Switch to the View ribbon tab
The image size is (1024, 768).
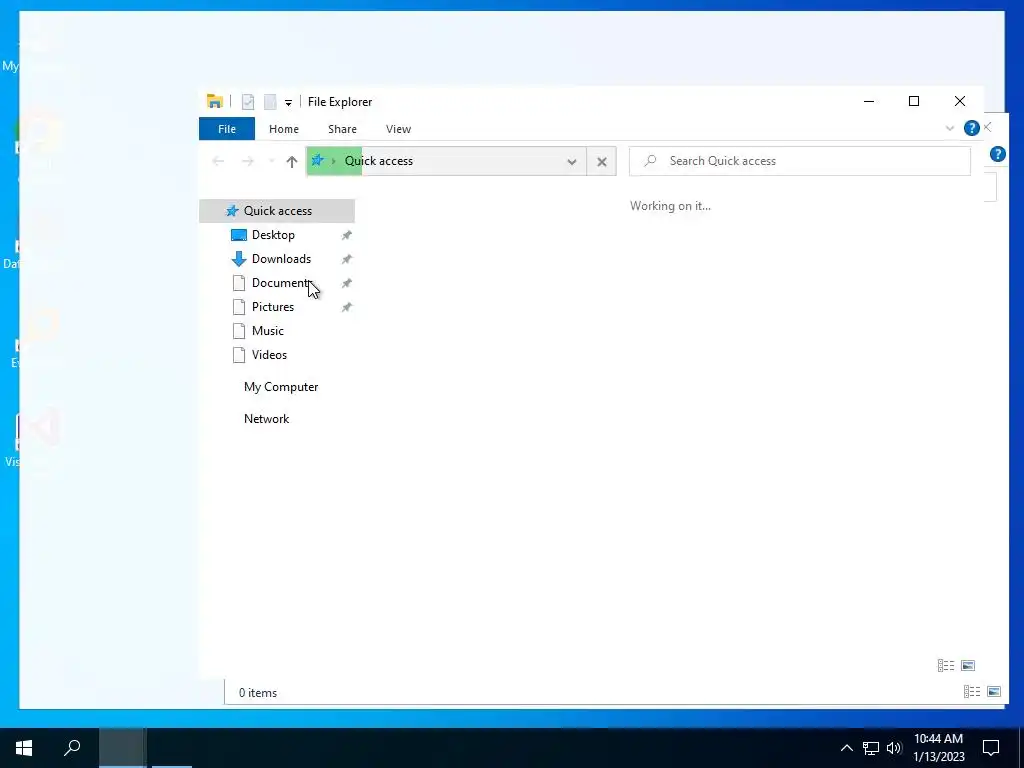[398, 129]
